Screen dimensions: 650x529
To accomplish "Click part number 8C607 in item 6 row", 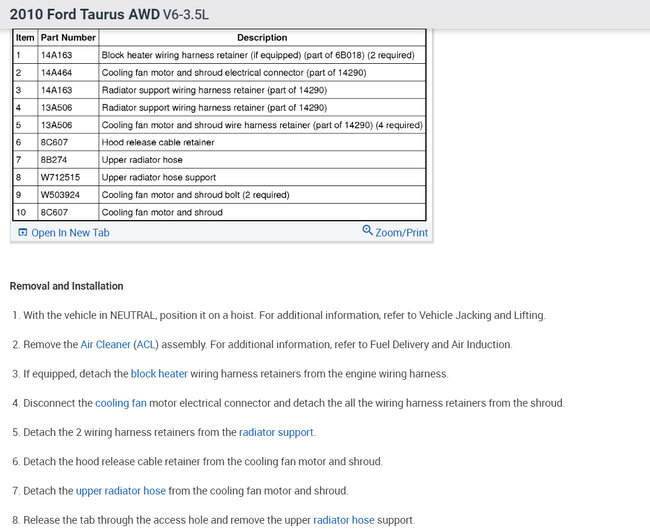I will tap(54, 143).
